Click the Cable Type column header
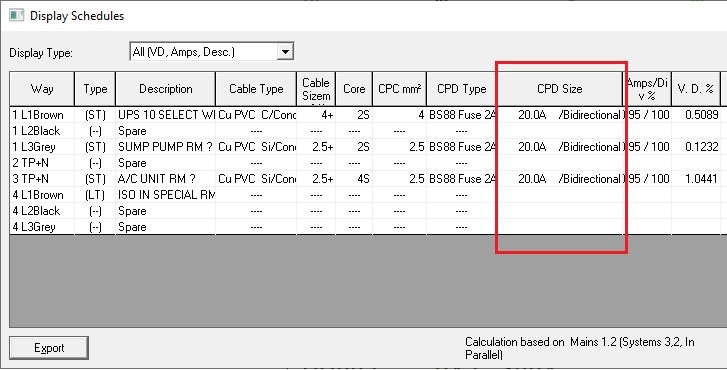The width and height of the screenshot is (727, 370). (x=256, y=89)
